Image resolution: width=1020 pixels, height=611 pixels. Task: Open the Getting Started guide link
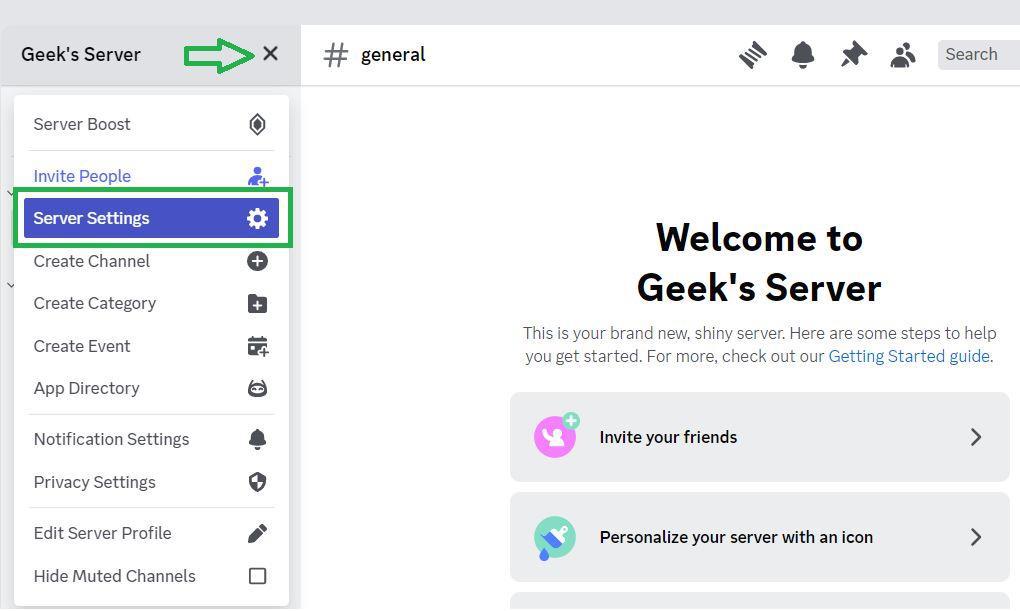[908, 356]
